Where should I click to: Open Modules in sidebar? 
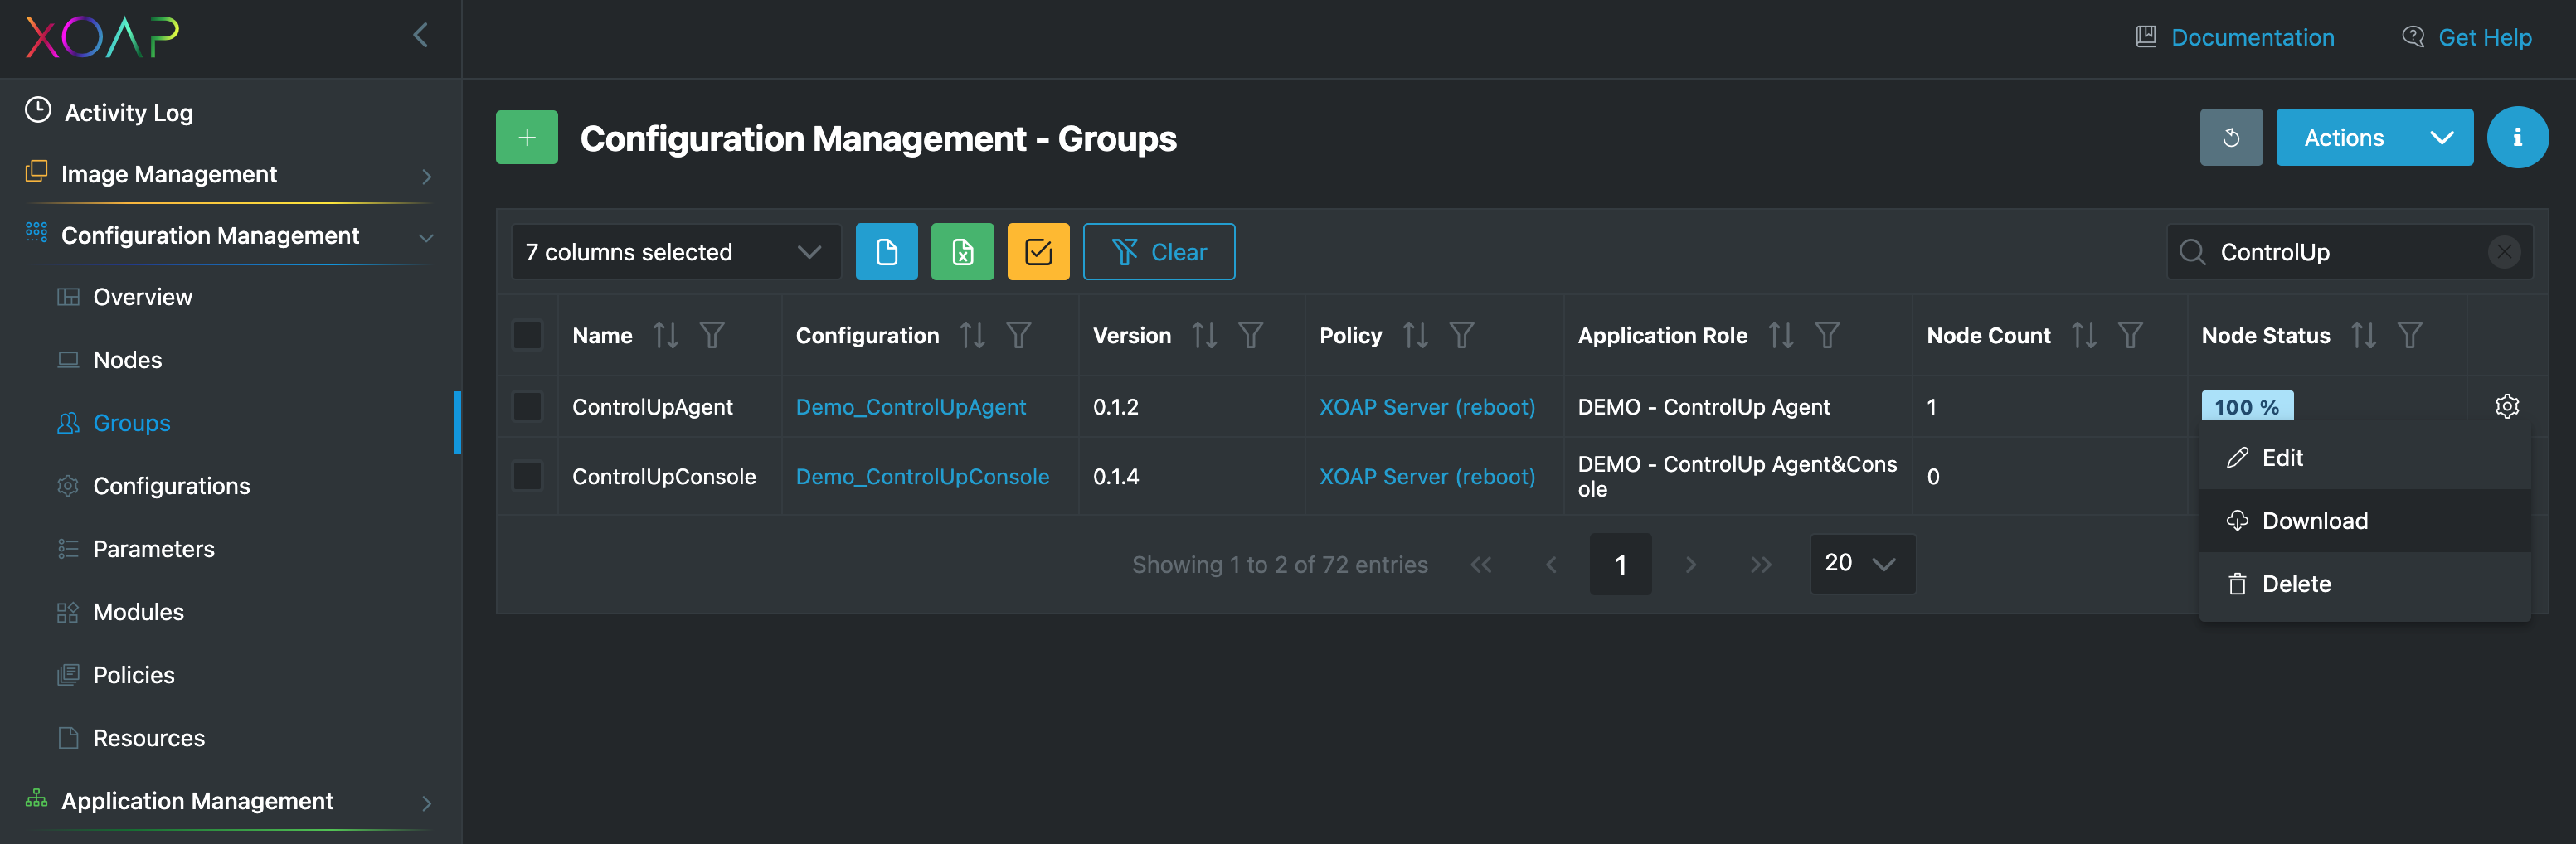coord(138,612)
